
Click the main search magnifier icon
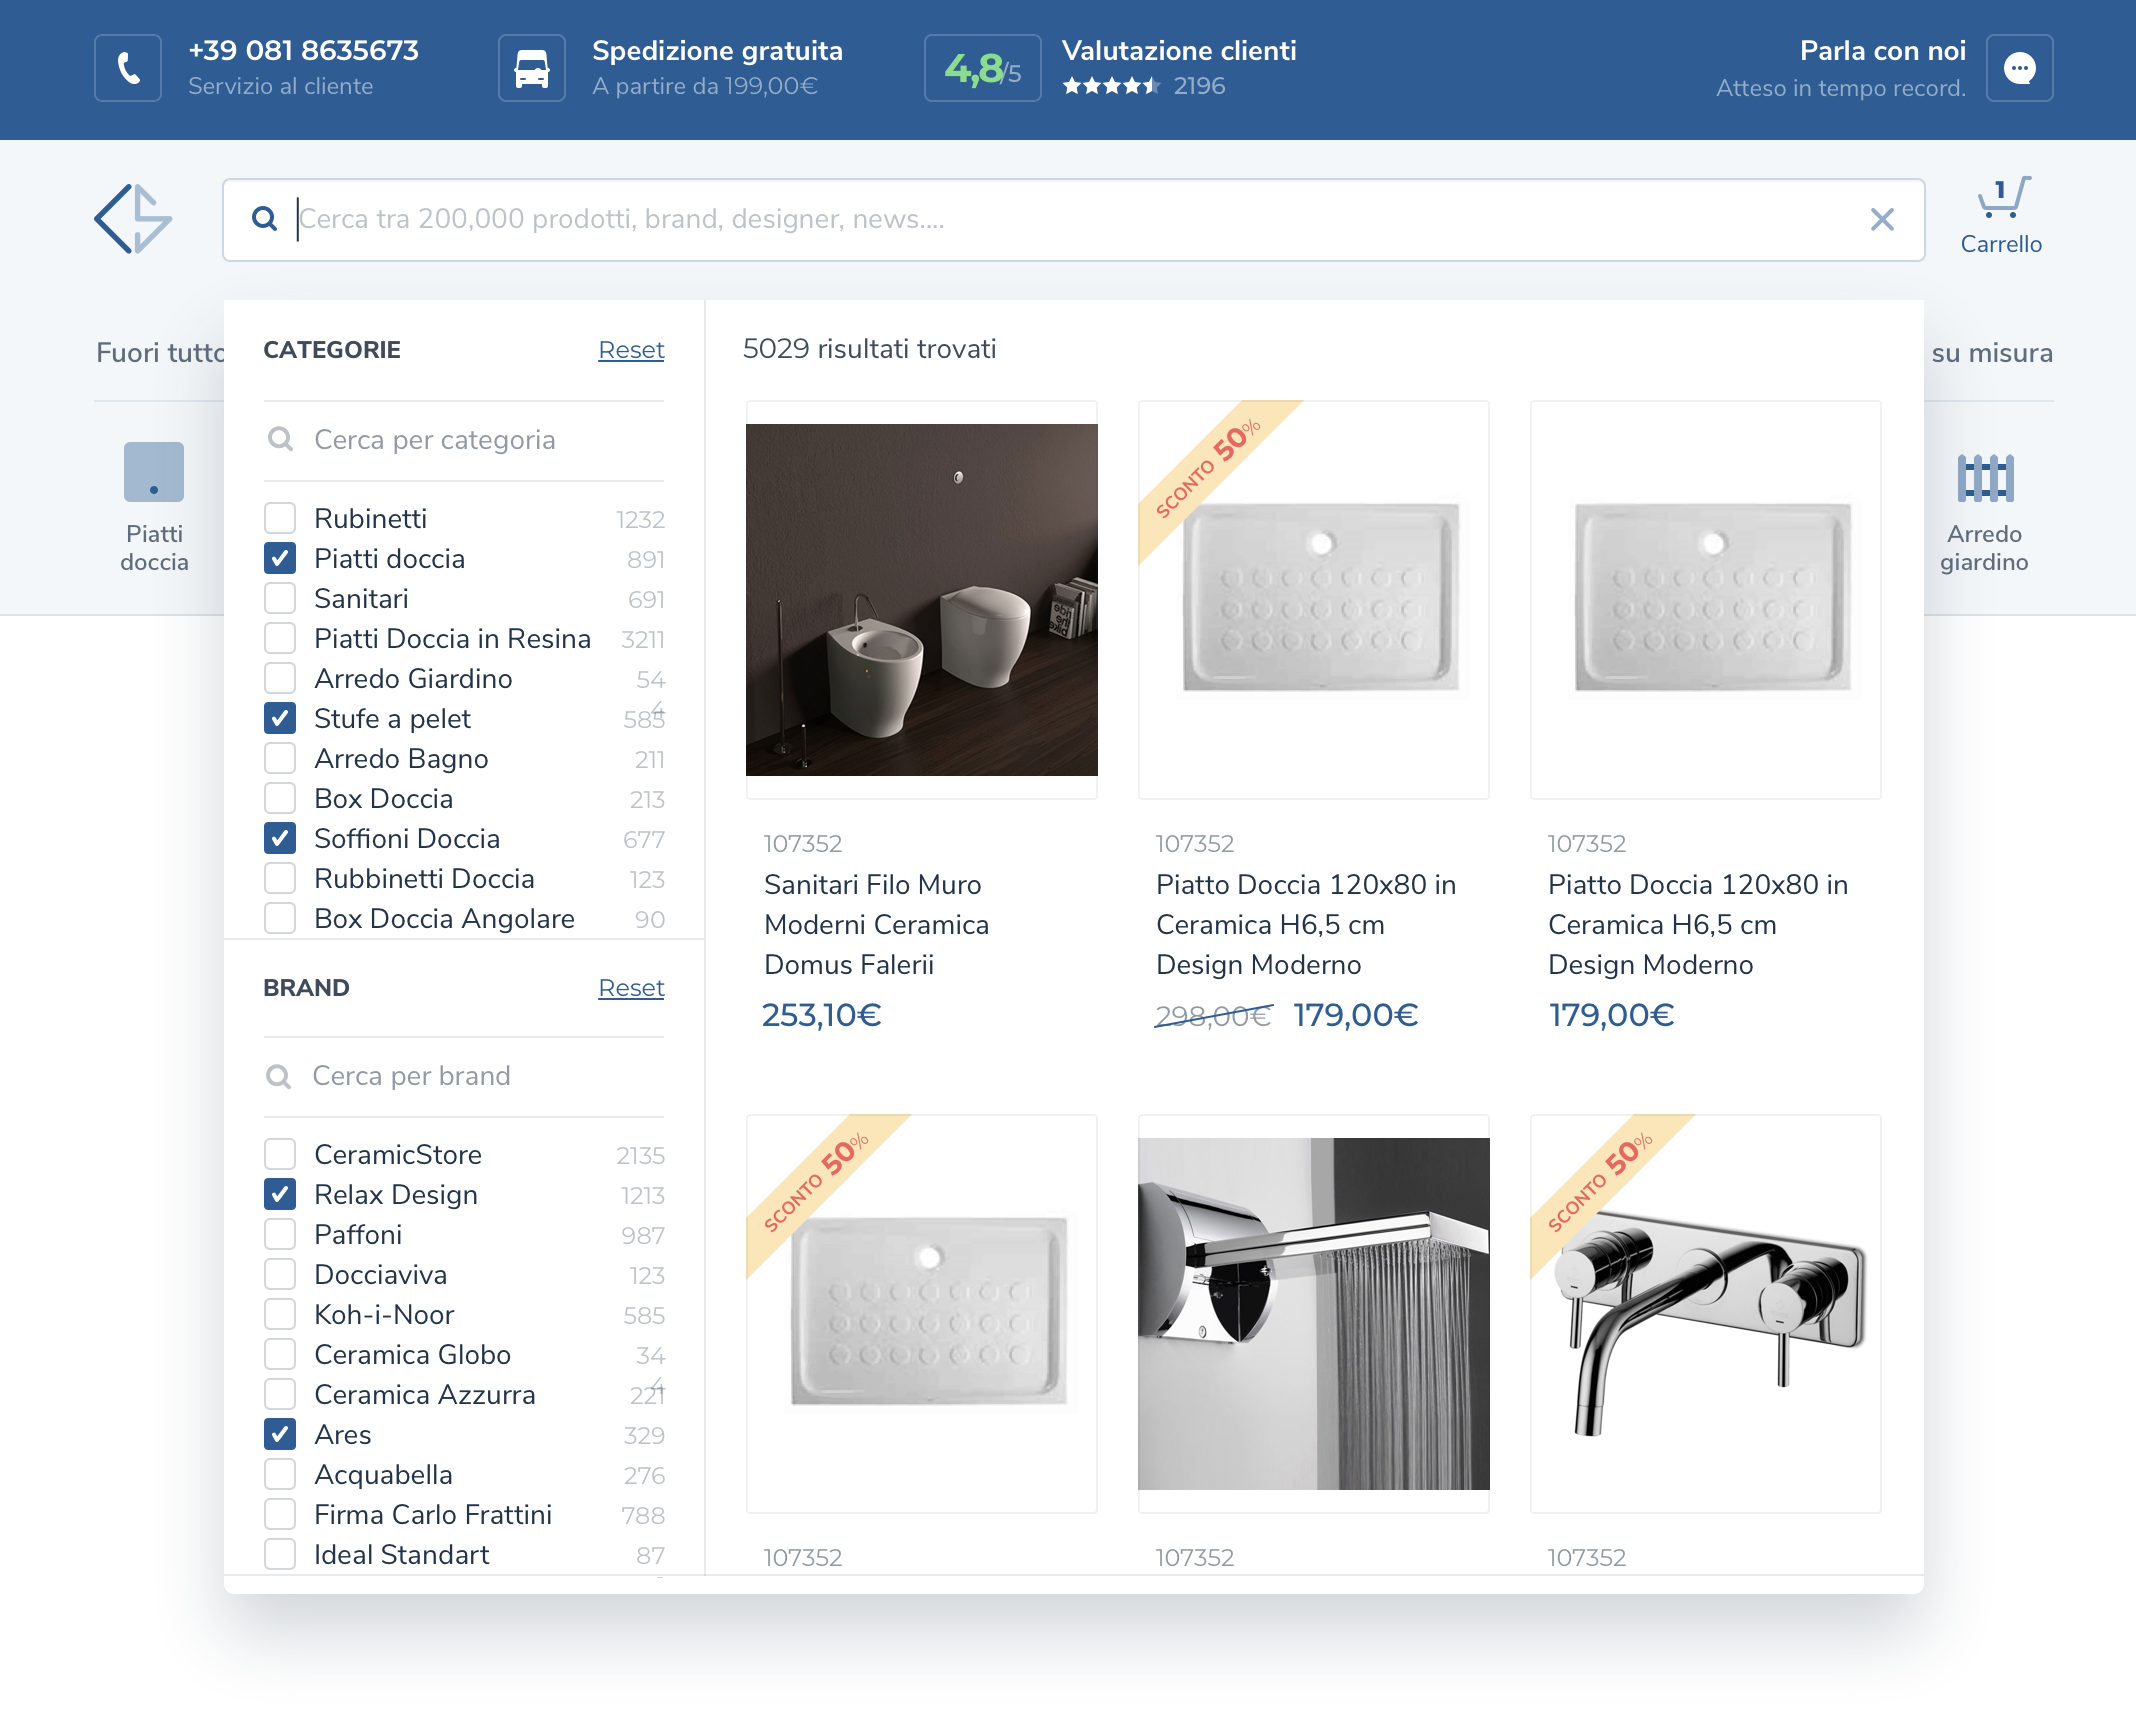tap(264, 219)
